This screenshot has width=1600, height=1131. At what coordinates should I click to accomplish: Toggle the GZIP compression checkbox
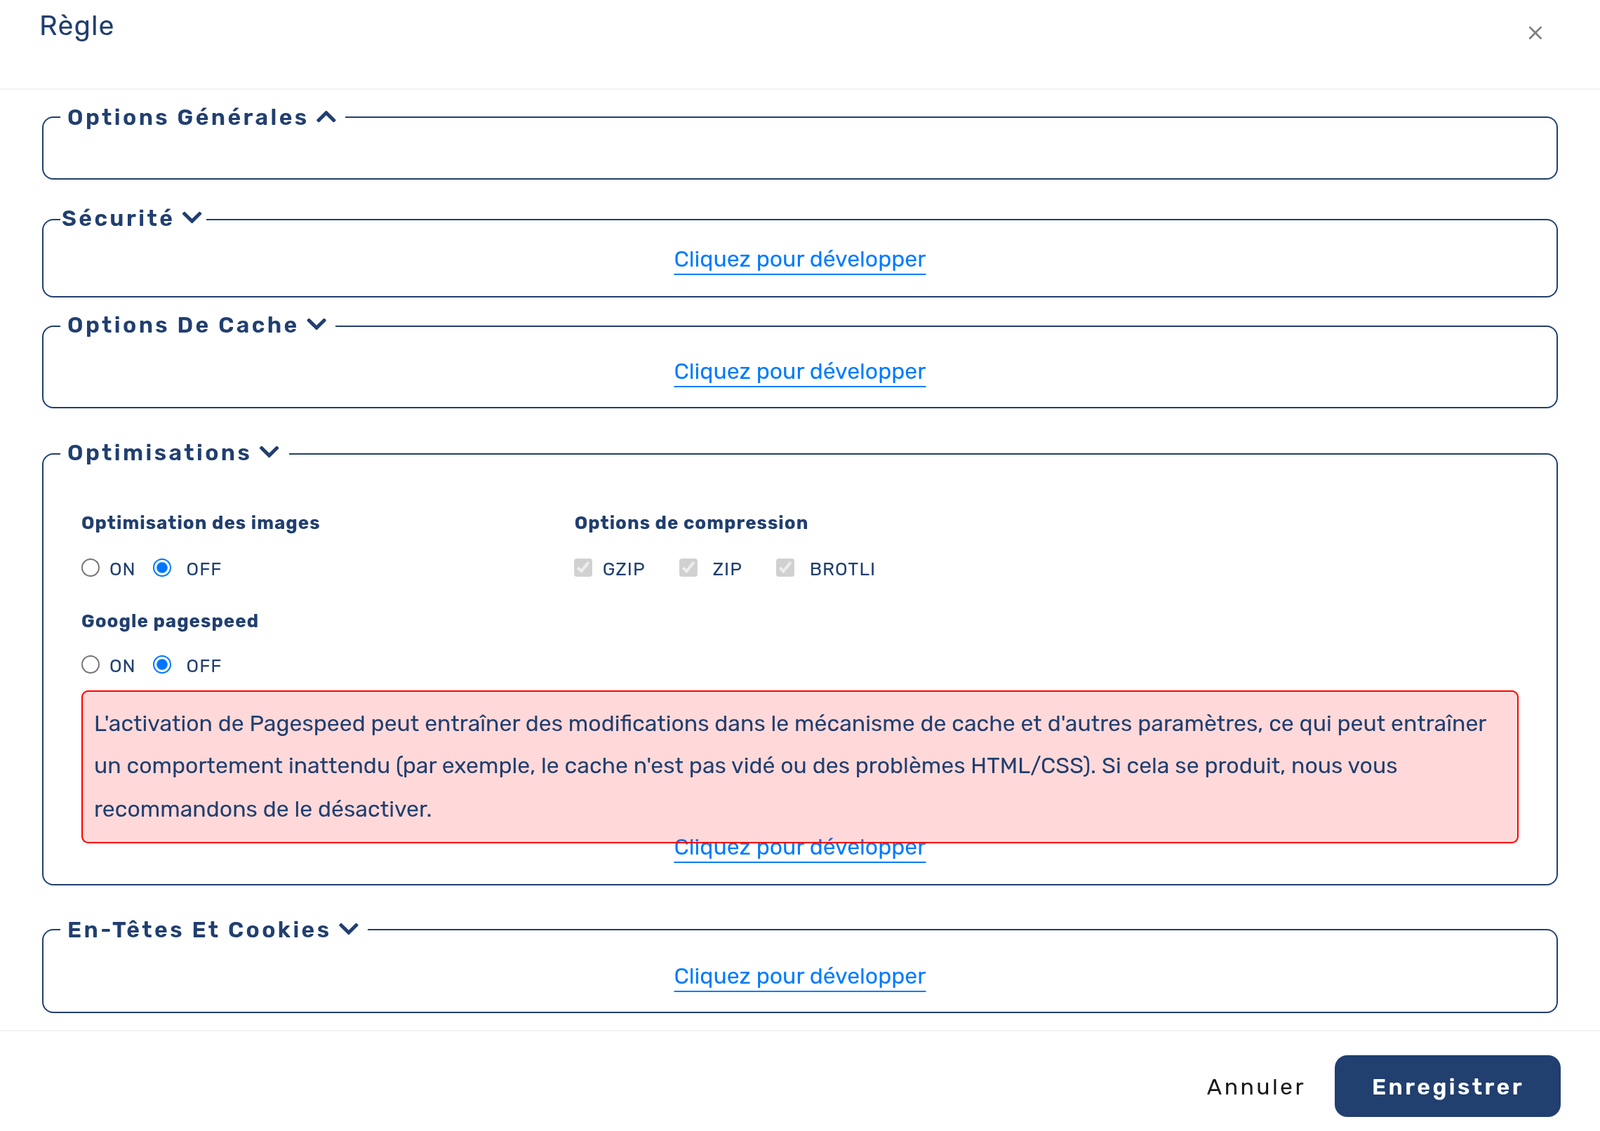tap(583, 568)
